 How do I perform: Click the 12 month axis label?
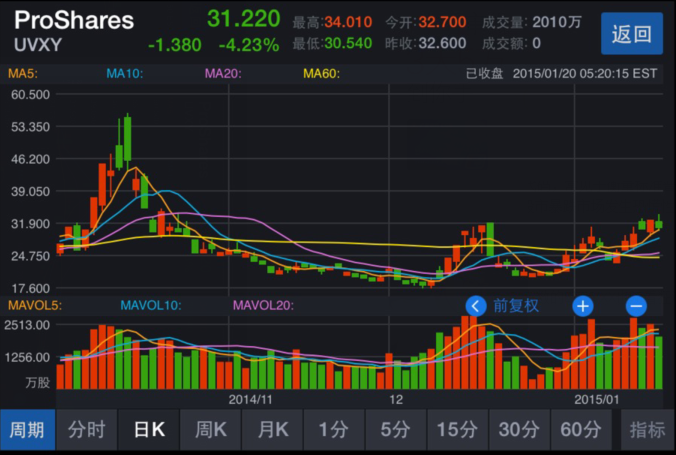click(396, 400)
